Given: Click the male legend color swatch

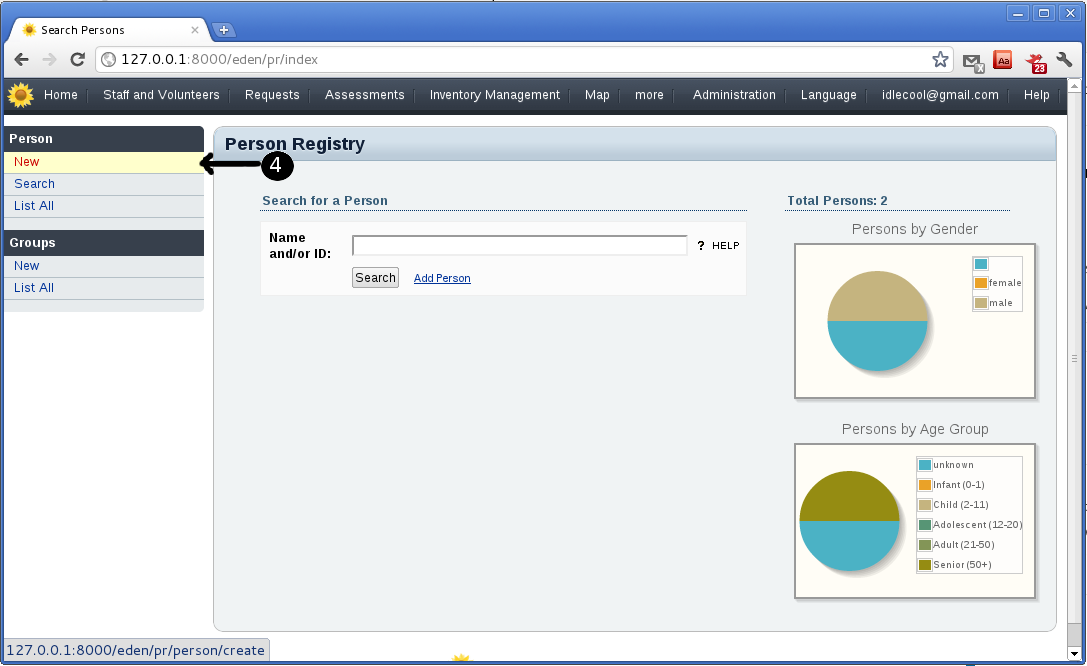Looking at the screenshot, I should 981,303.
